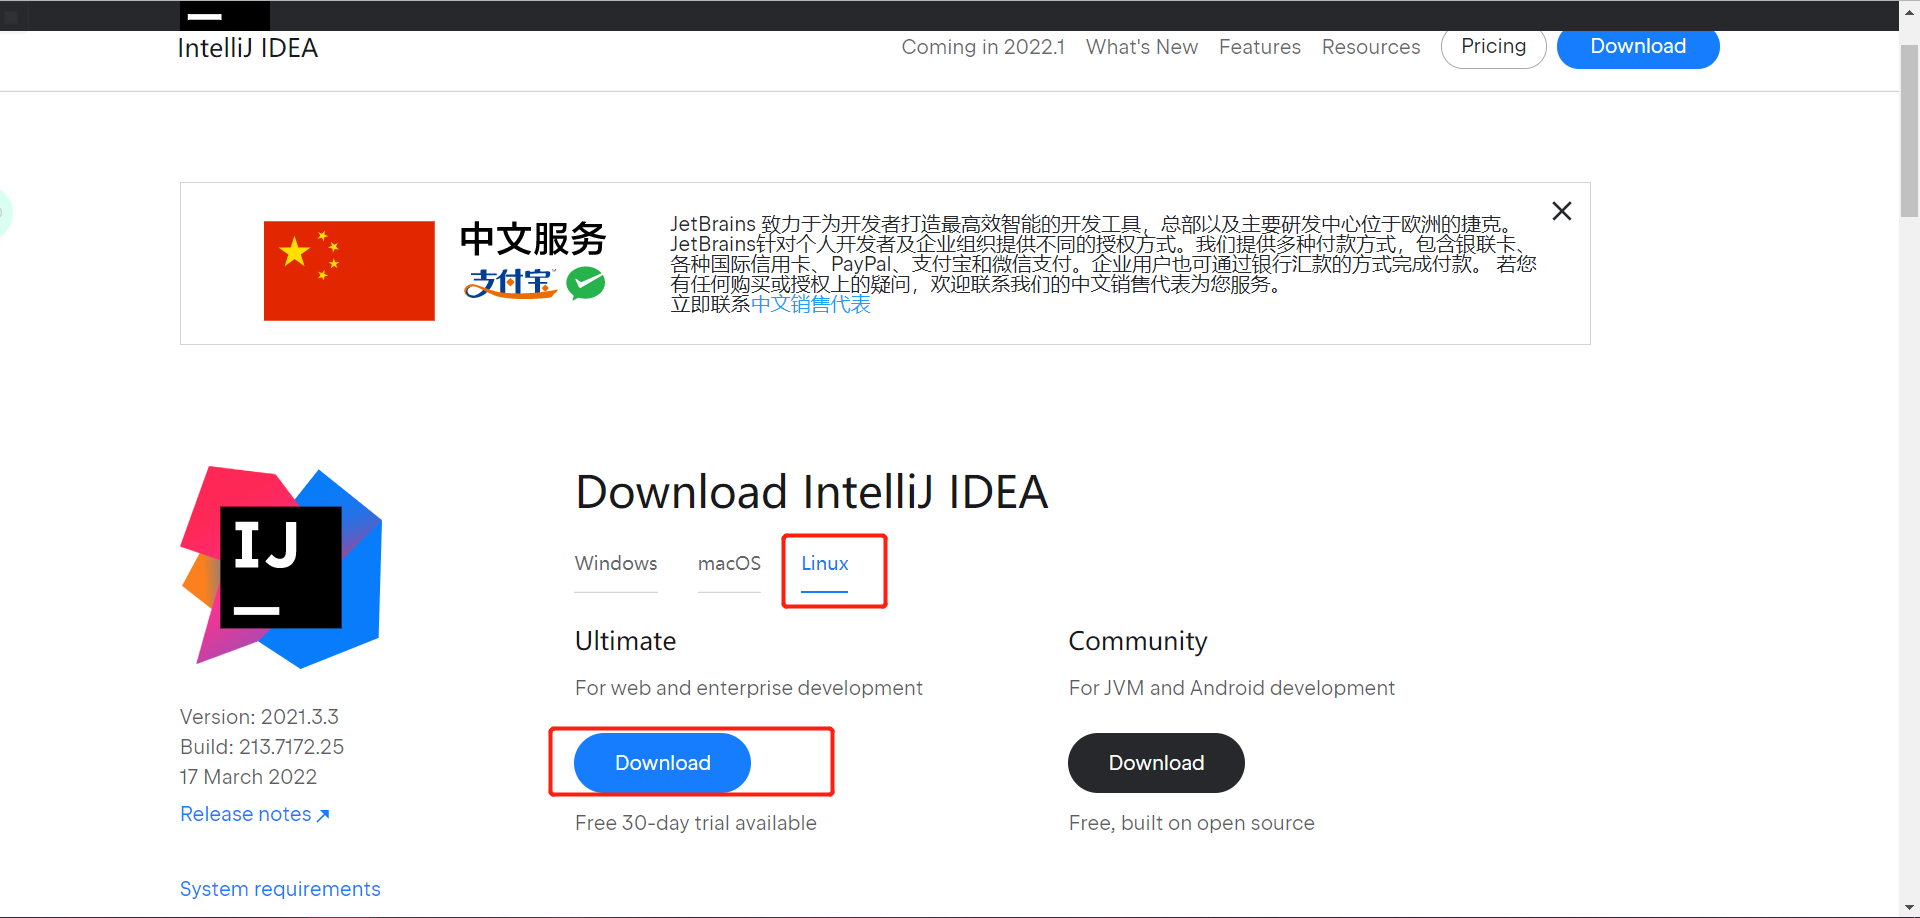
Task: Open the Release notes link
Action: (255, 814)
